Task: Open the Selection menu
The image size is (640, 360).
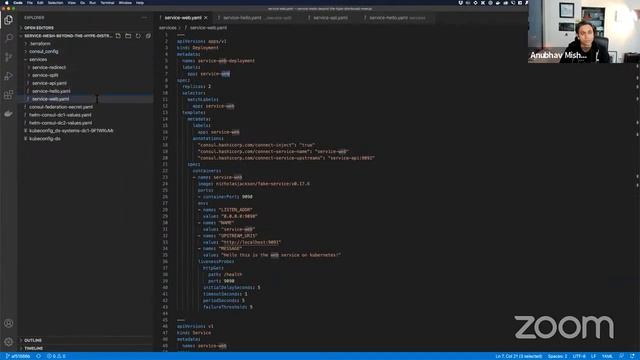Action: tap(56, 2)
